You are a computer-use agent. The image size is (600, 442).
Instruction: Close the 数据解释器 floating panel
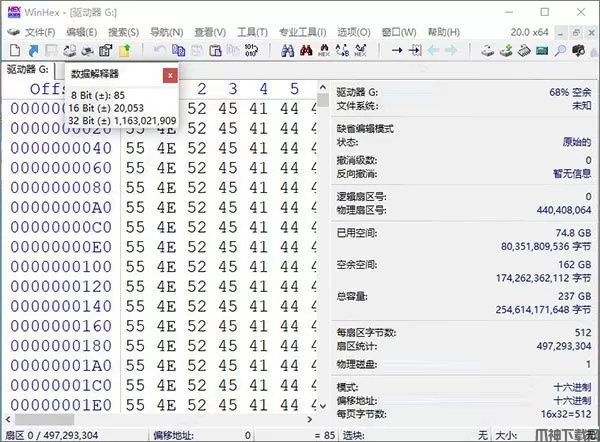[169, 74]
